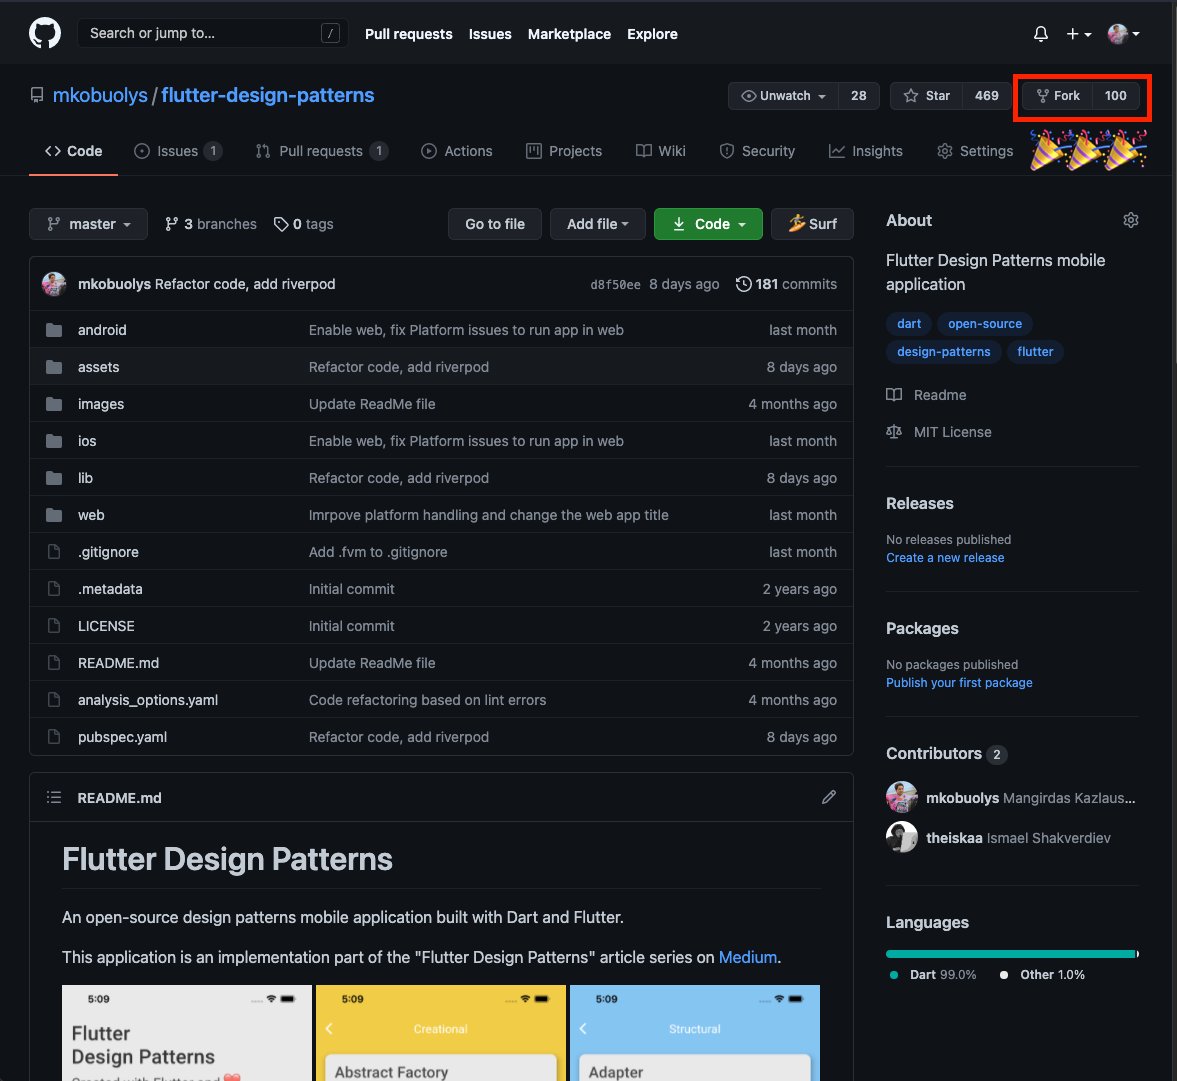Viewport: 1177px width, 1081px height.
Task: Open the analysis_options.yaml file
Action: (148, 700)
